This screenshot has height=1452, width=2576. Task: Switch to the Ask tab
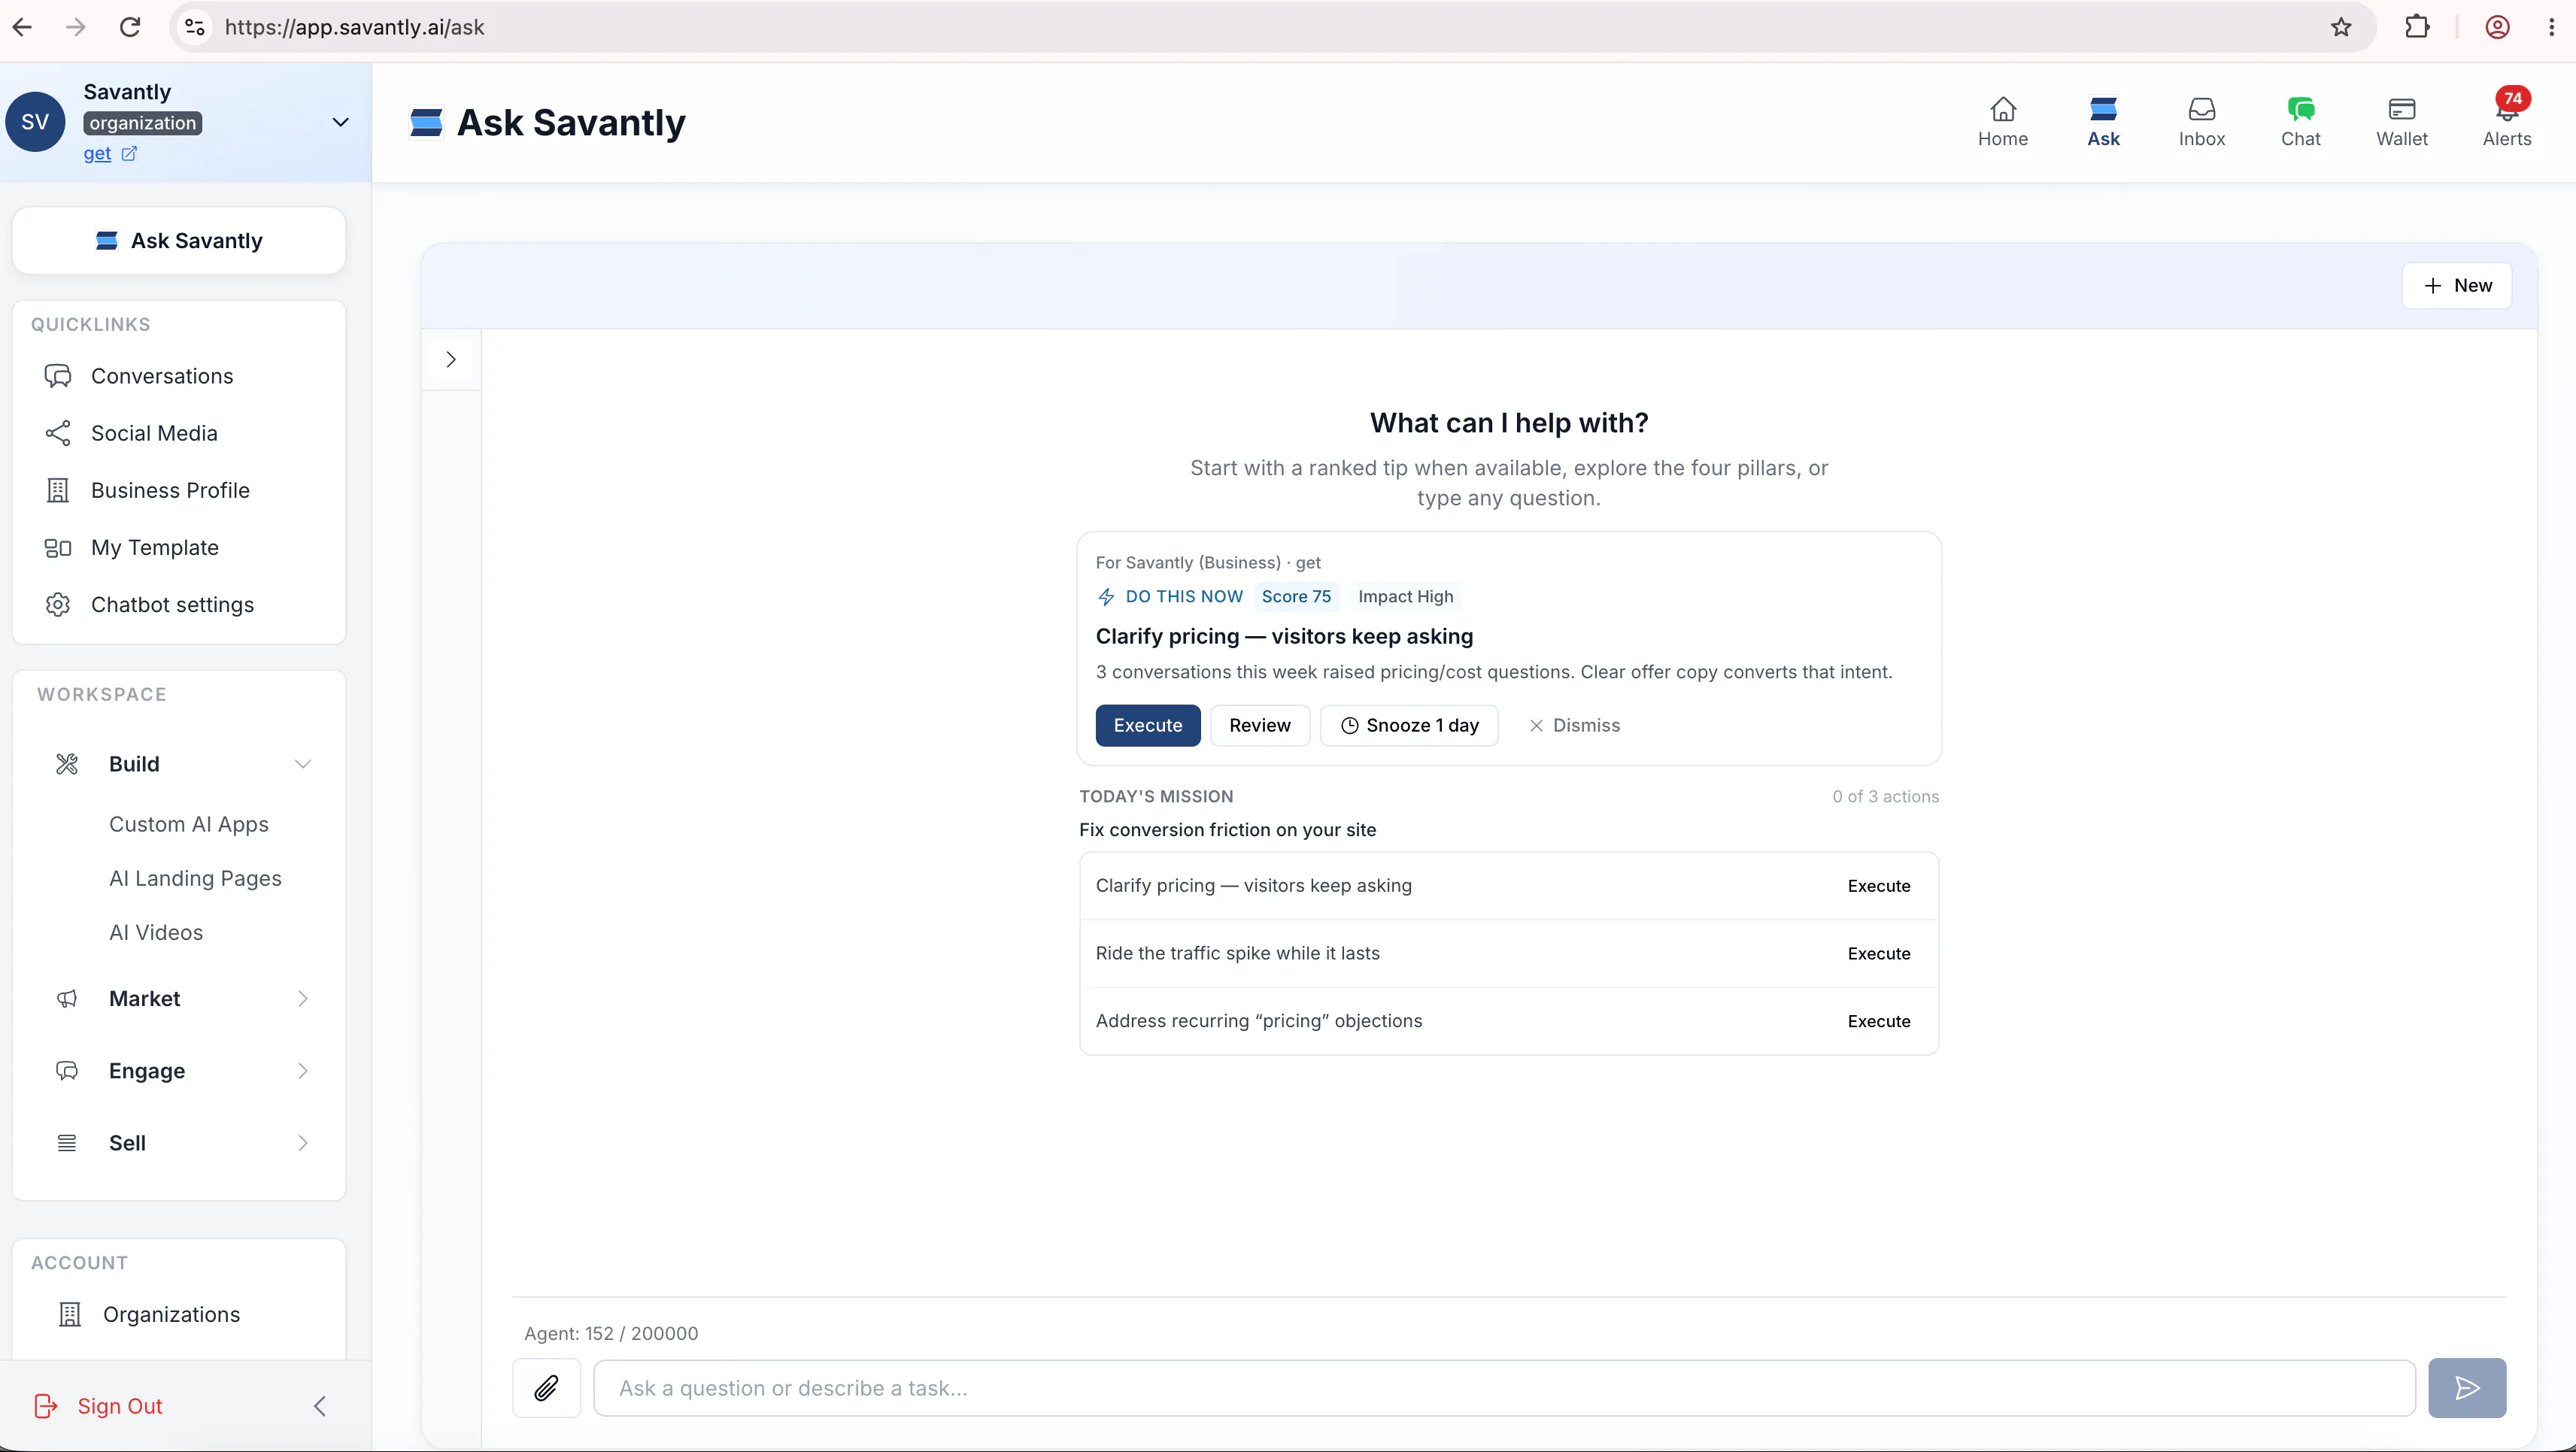2103,122
